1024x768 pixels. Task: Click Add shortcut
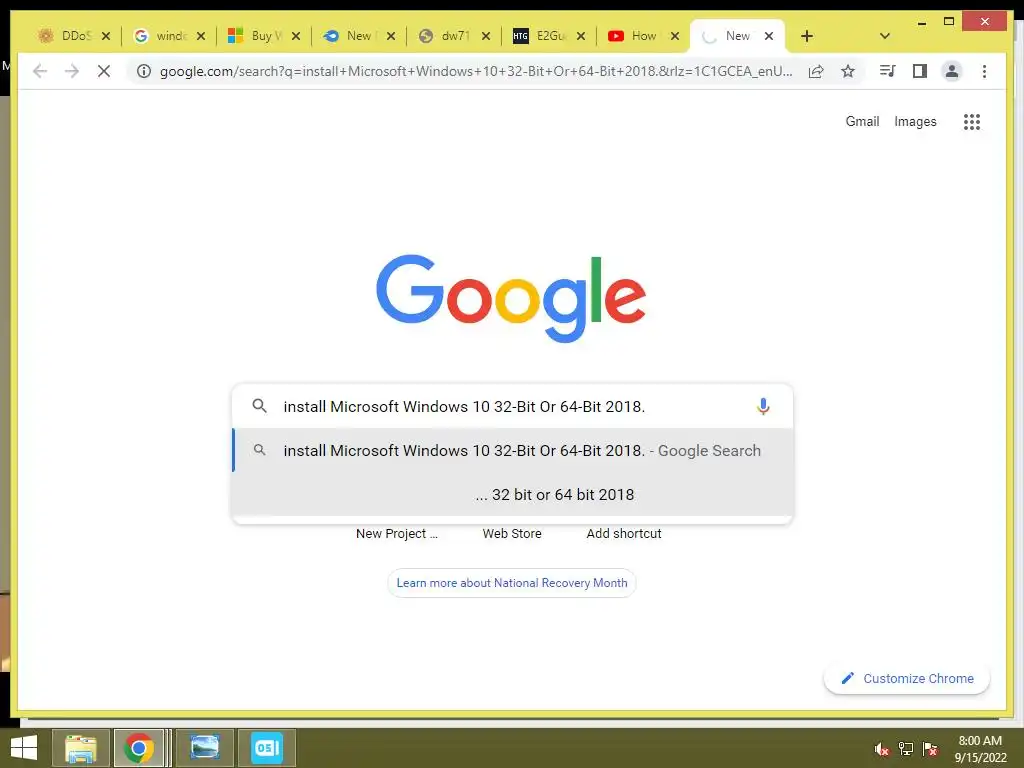pos(624,534)
